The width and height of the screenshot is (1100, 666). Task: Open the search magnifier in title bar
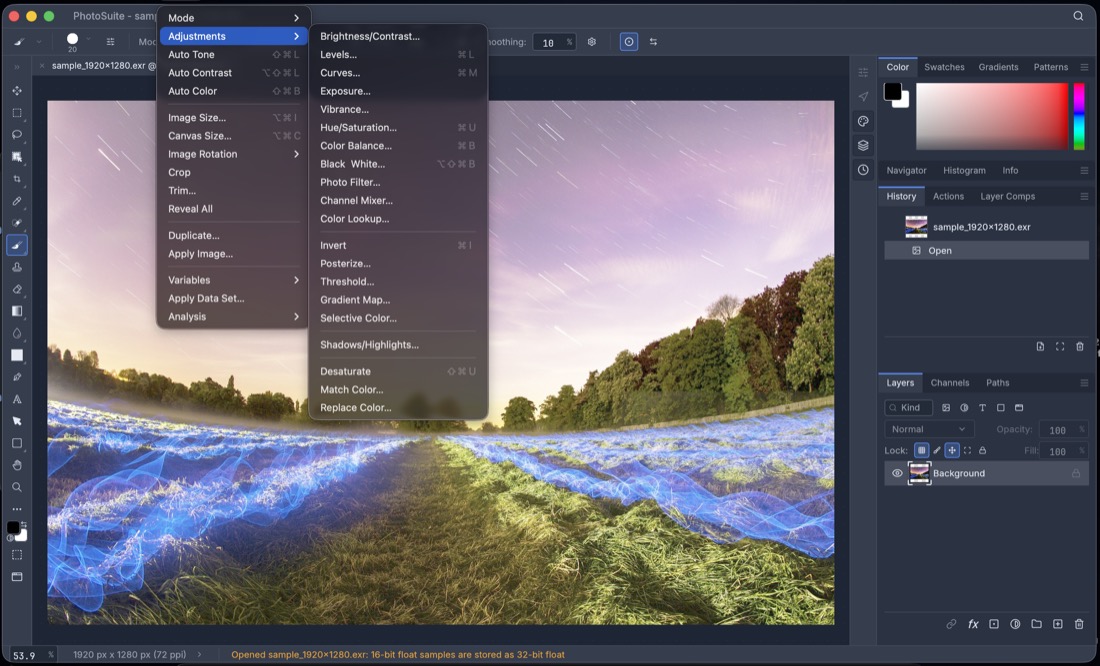point(1078,15)
